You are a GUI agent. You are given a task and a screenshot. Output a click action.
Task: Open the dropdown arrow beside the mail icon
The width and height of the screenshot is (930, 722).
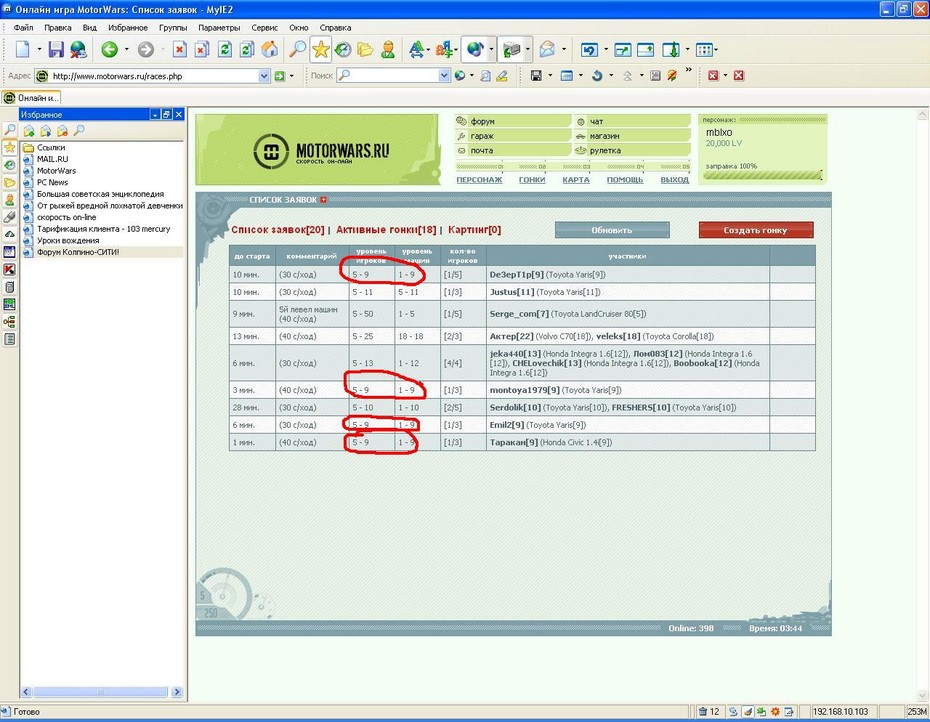[563, 50]
